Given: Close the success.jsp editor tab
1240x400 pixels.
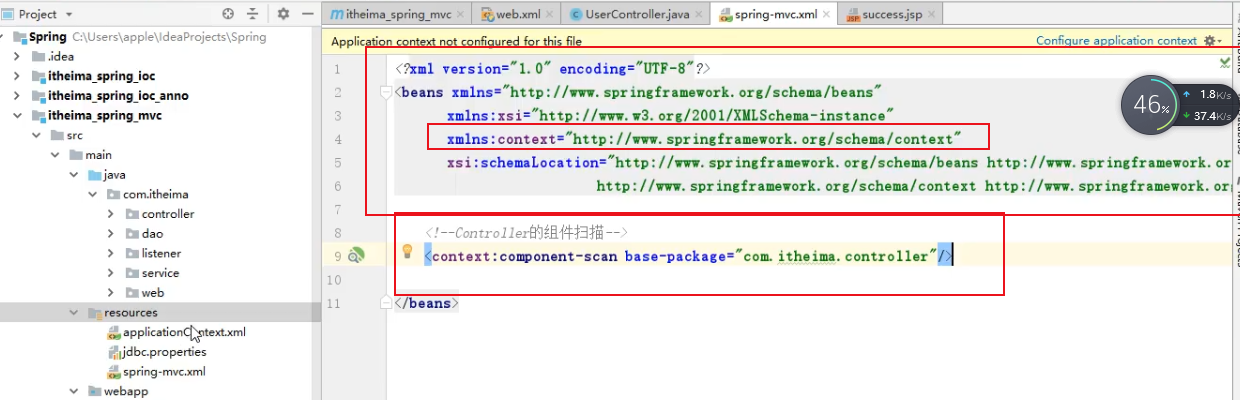Looking at the screenshot, I should 931,15.
